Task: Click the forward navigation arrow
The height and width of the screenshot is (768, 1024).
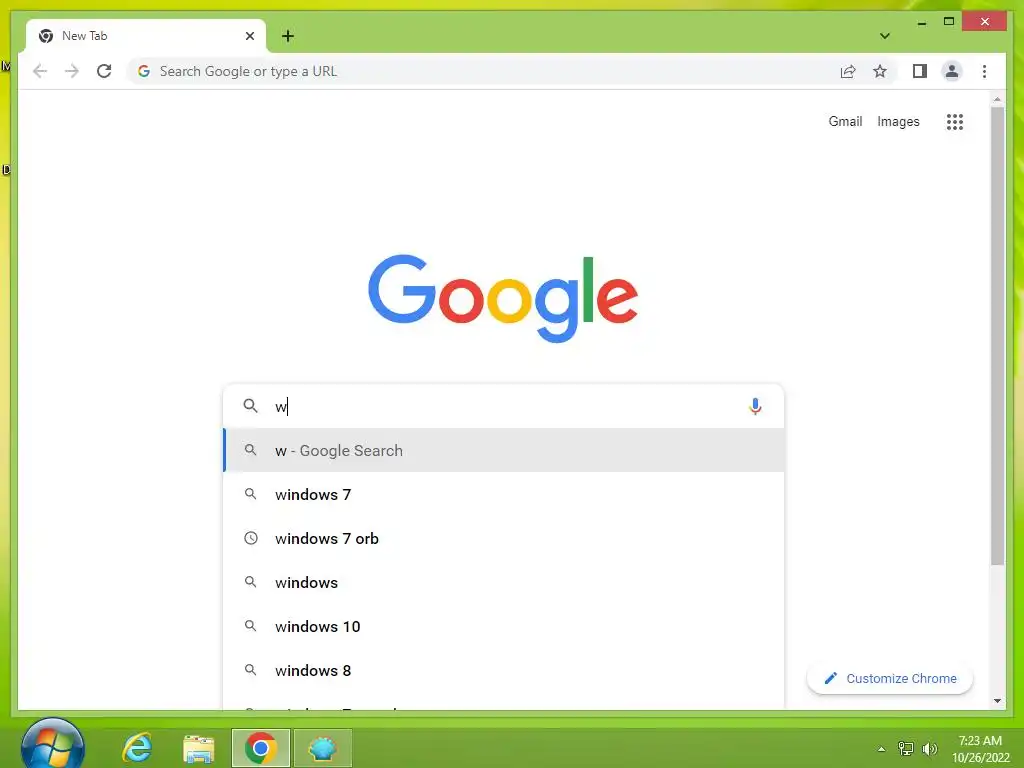Action: [72, 71]
